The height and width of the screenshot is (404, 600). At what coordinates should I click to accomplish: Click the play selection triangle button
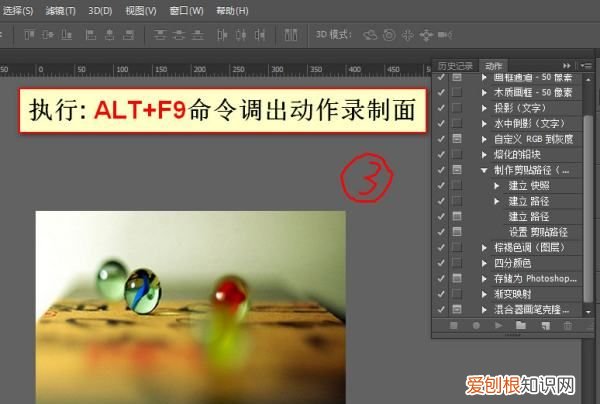(x=499, y=326)
